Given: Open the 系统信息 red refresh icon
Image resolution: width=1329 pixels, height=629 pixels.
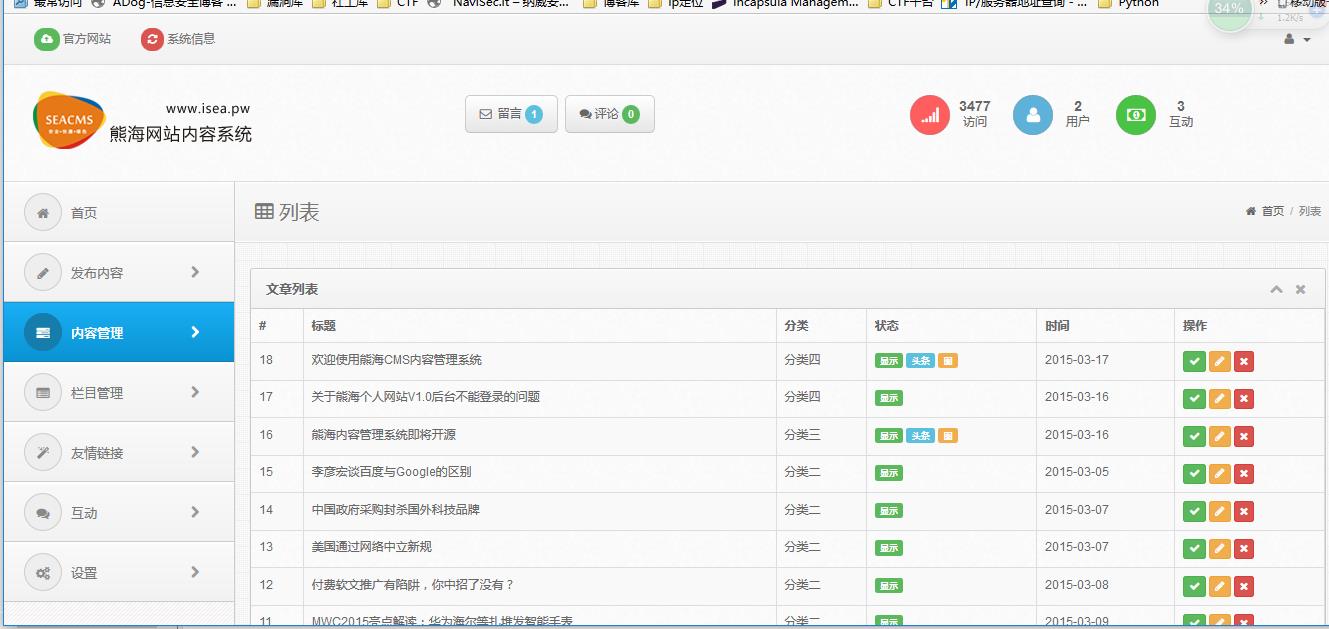Looking at the screenshot, I should click(x=152, y=39).
